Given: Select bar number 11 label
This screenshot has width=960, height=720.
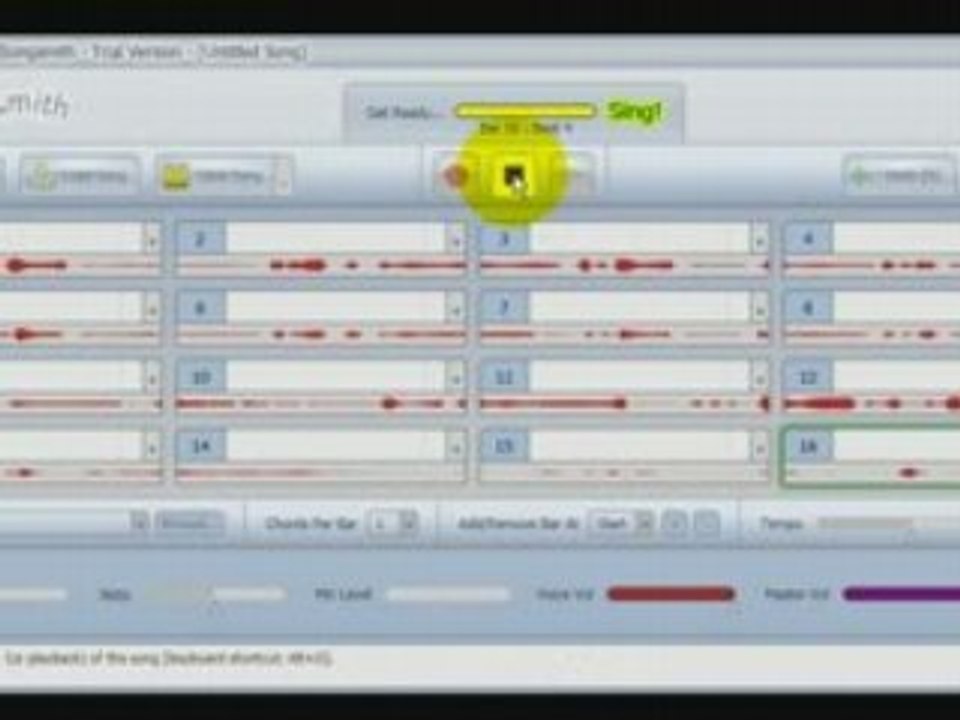Looking at the screenshot, I should [504, 377].
